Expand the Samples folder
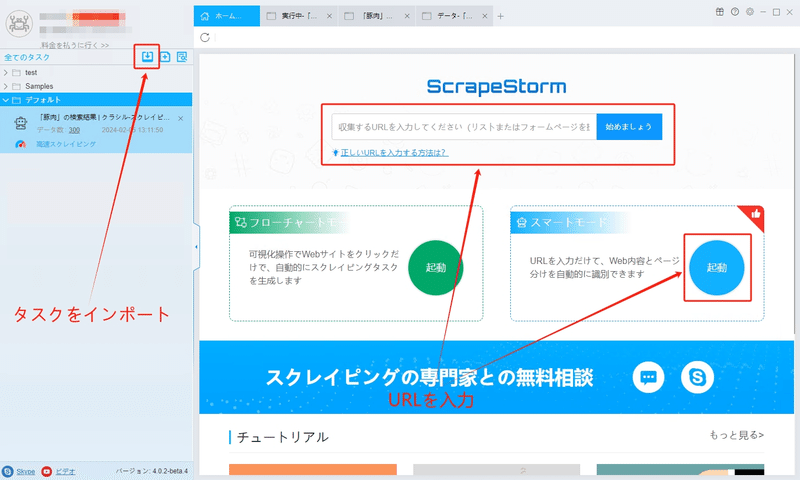This screenshot has width=800, height=480. pos(6,86)
